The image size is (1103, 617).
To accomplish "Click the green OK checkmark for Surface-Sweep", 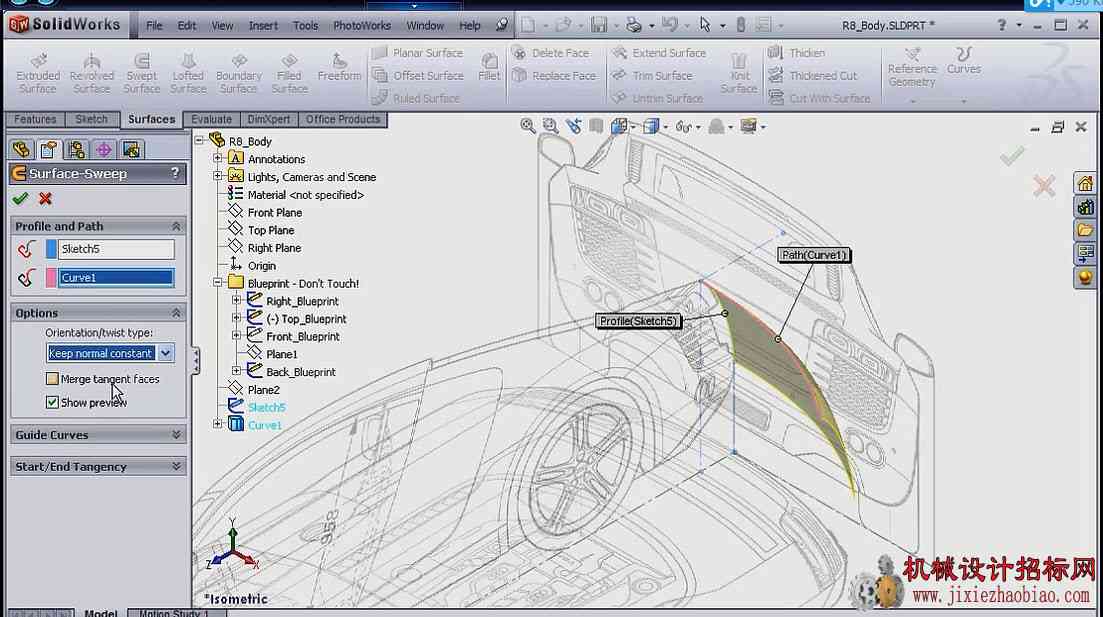I will (x=20, y=199).
